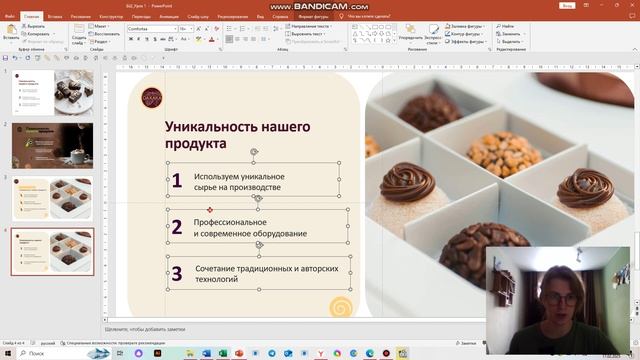Toggle Italic text formatting

[139, 39]
